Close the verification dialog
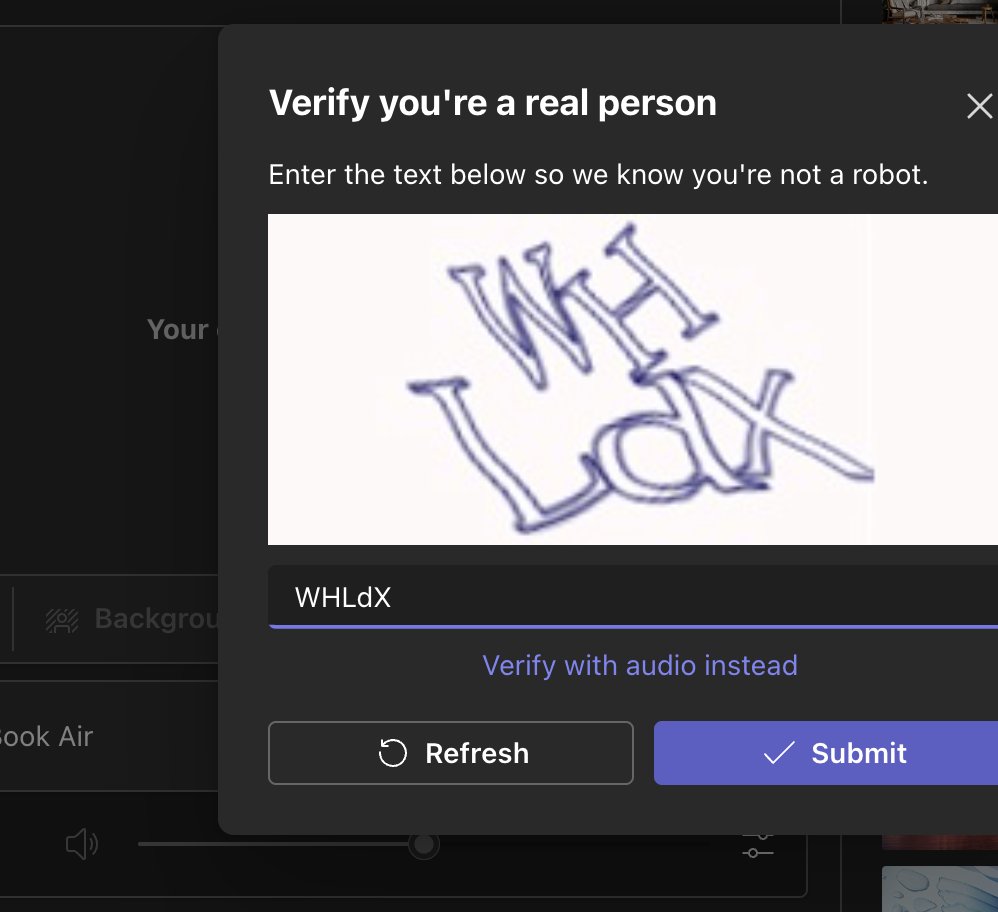998x912 pixels. coord(979,106)
